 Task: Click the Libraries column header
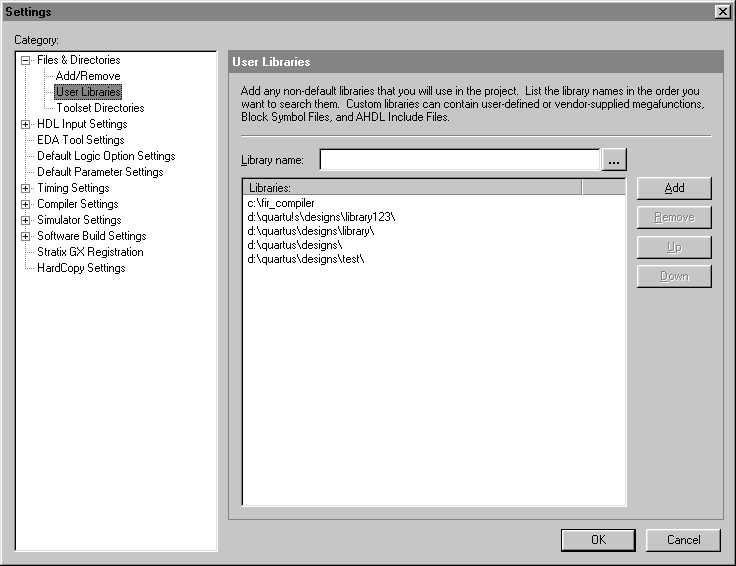point(411,187)
